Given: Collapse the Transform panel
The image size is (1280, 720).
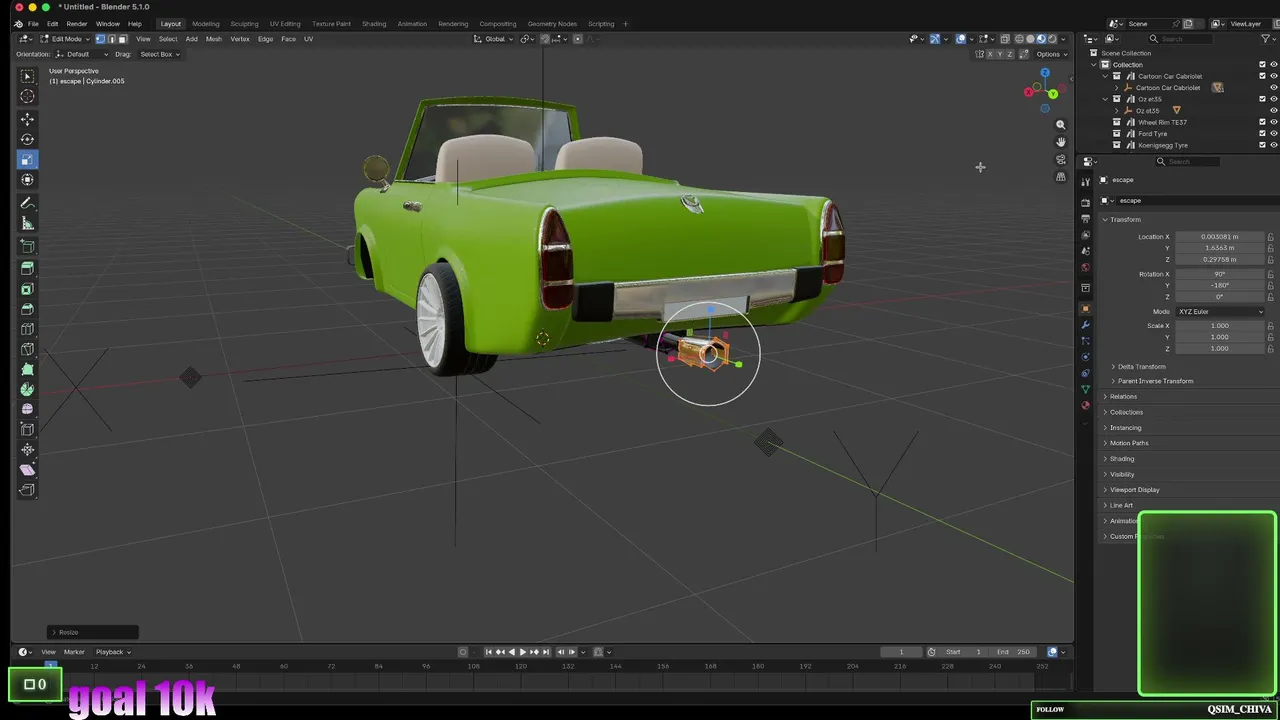Looking at the screenshot, I should tap(1123, 219).
